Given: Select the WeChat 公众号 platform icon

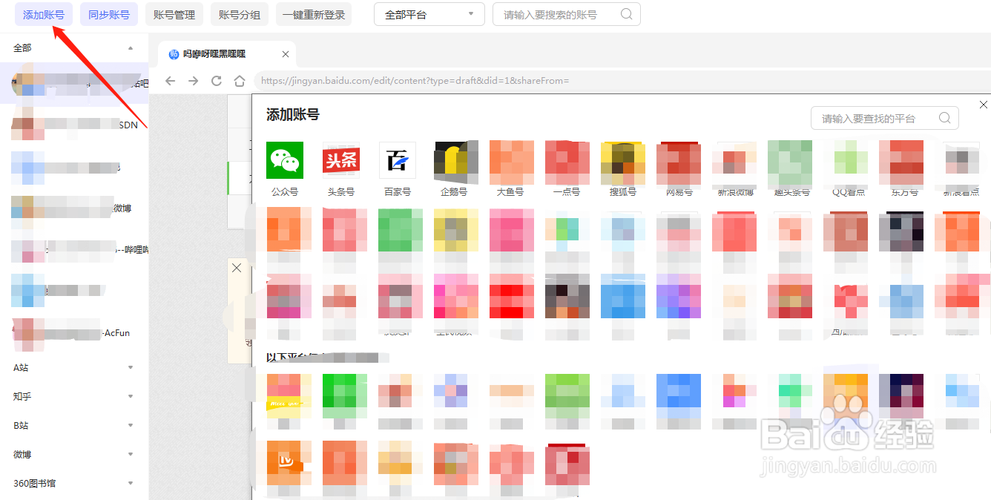Looking at the screenshot, I should [285, 160].
